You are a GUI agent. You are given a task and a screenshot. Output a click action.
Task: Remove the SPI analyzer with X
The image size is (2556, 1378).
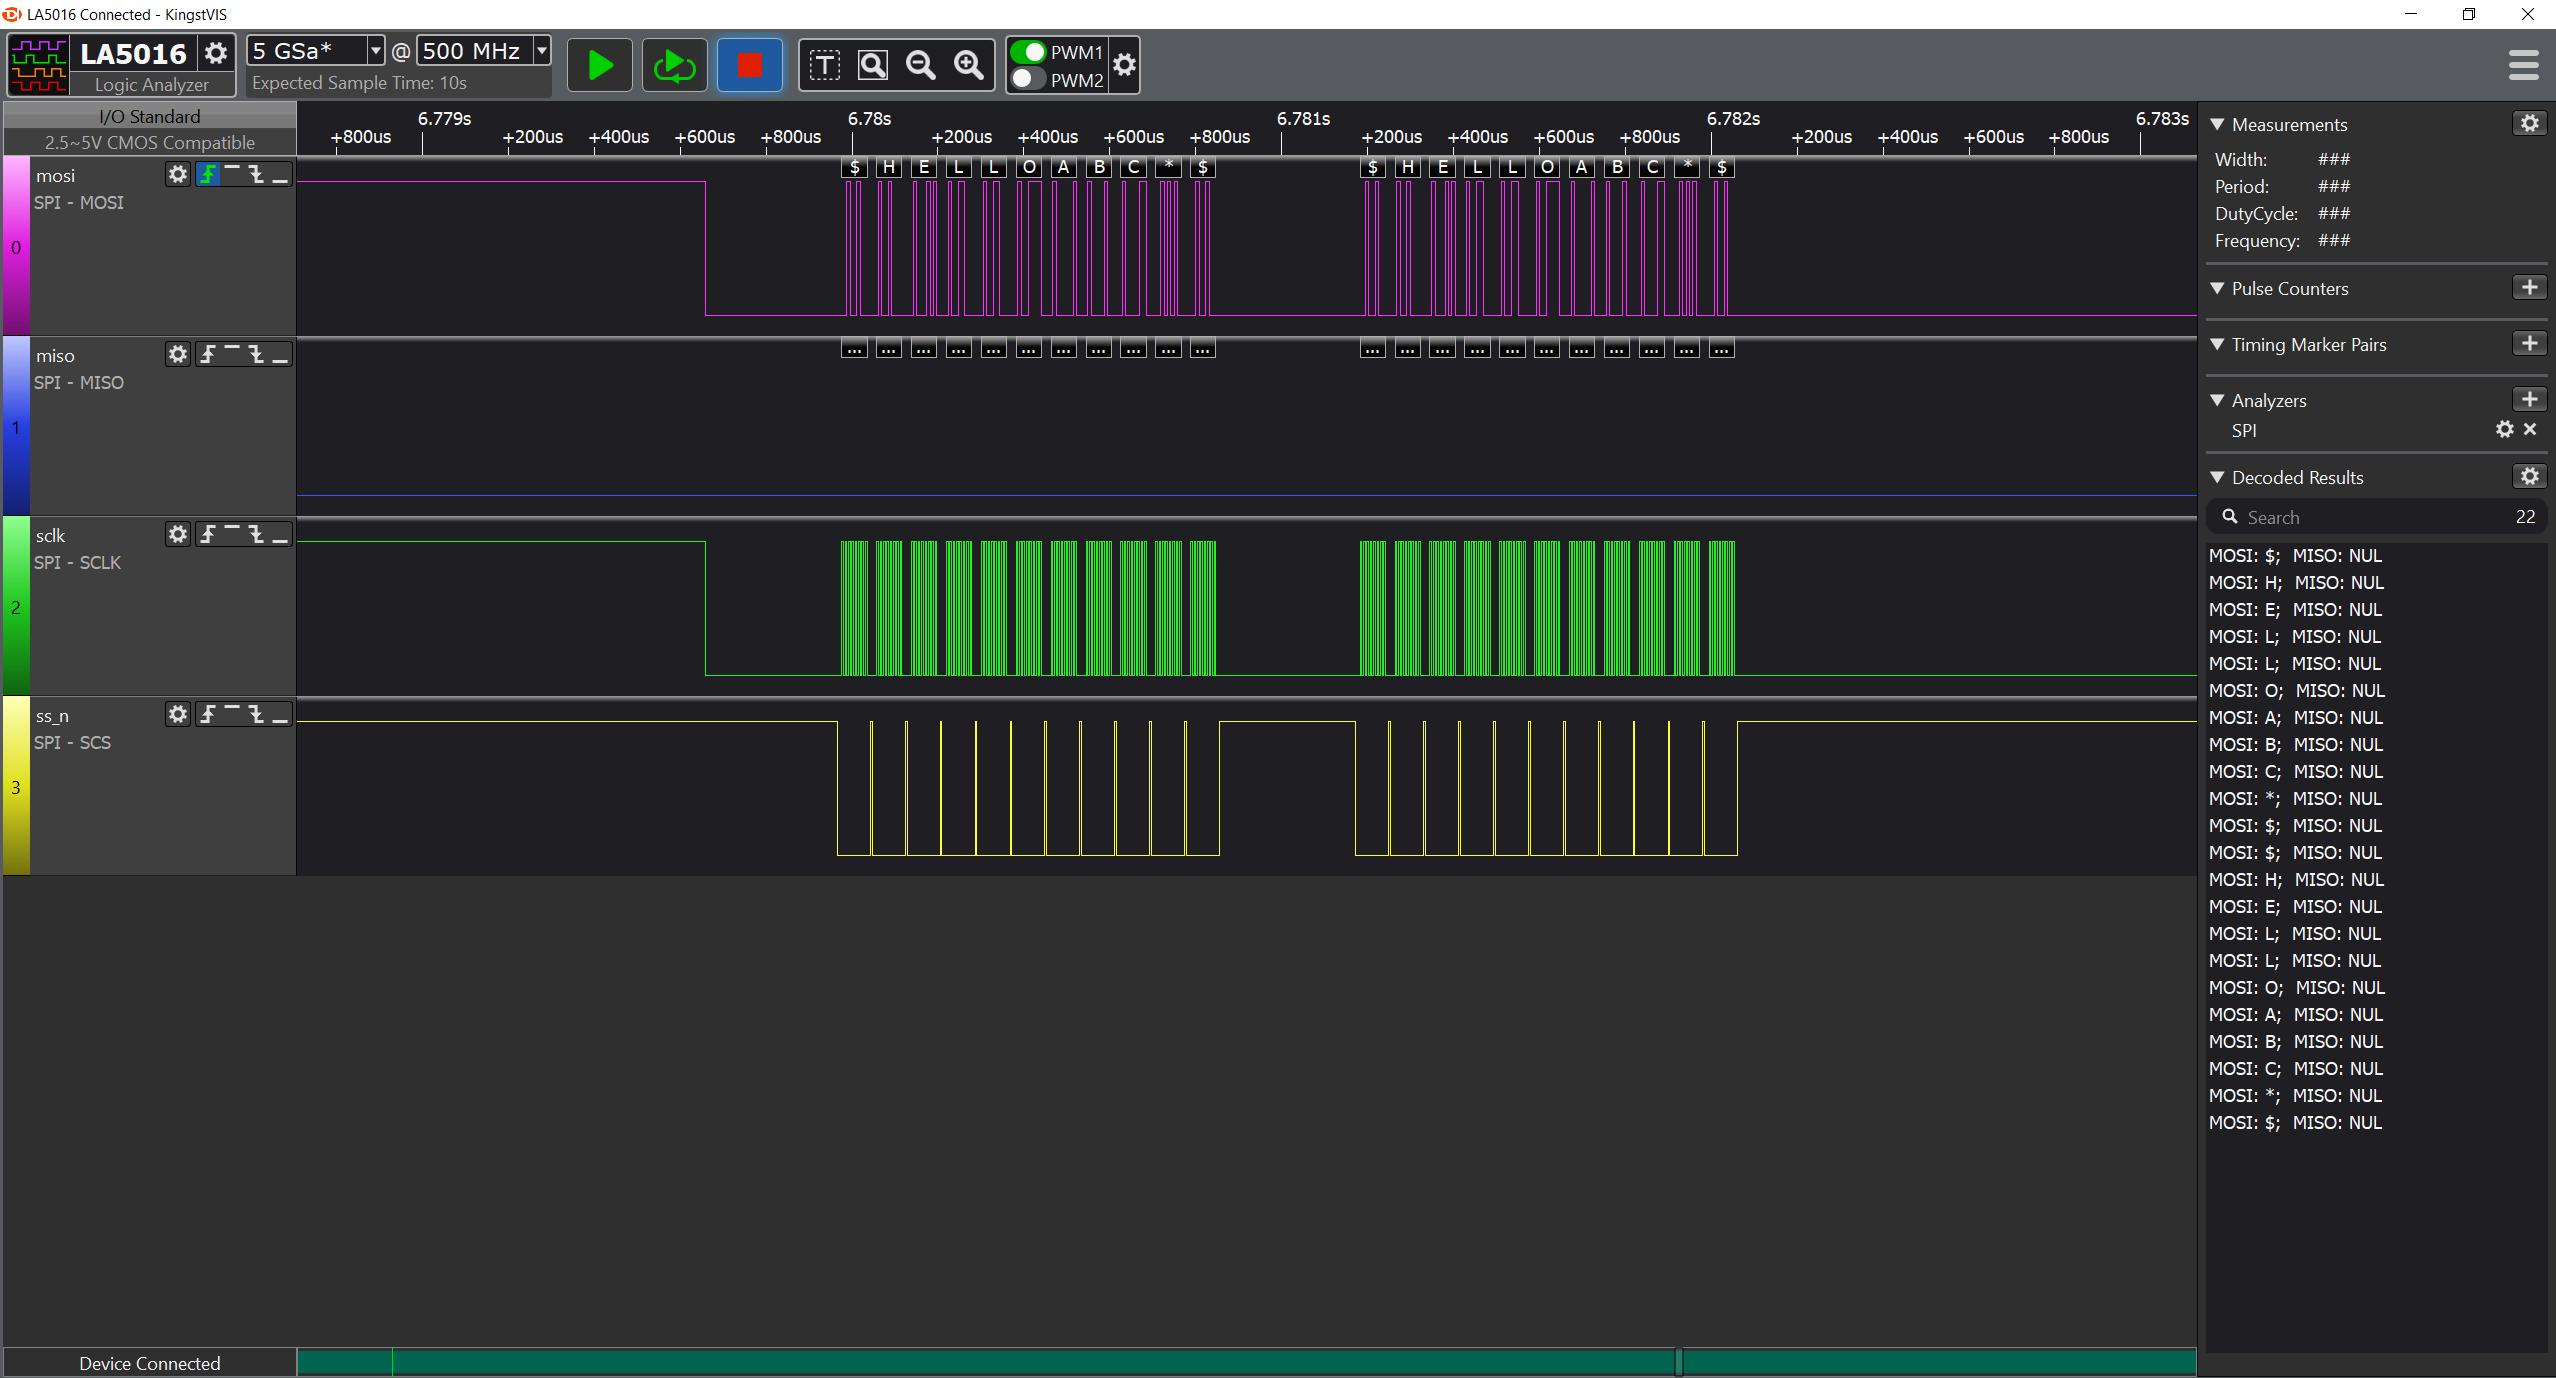pyautogui.click(x=2530, y=430)
